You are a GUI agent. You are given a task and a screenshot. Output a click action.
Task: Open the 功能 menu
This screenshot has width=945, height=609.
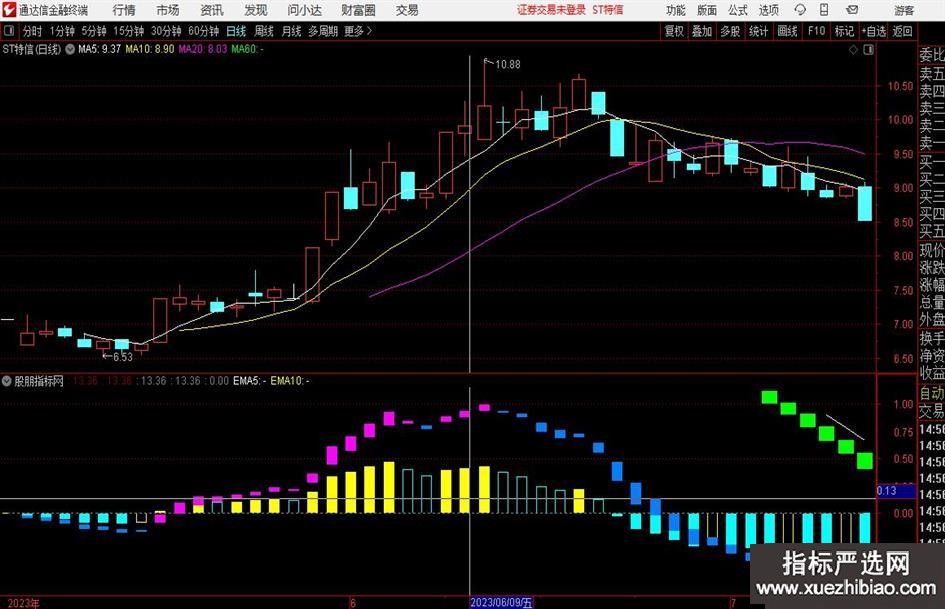[x=676, y=10]
